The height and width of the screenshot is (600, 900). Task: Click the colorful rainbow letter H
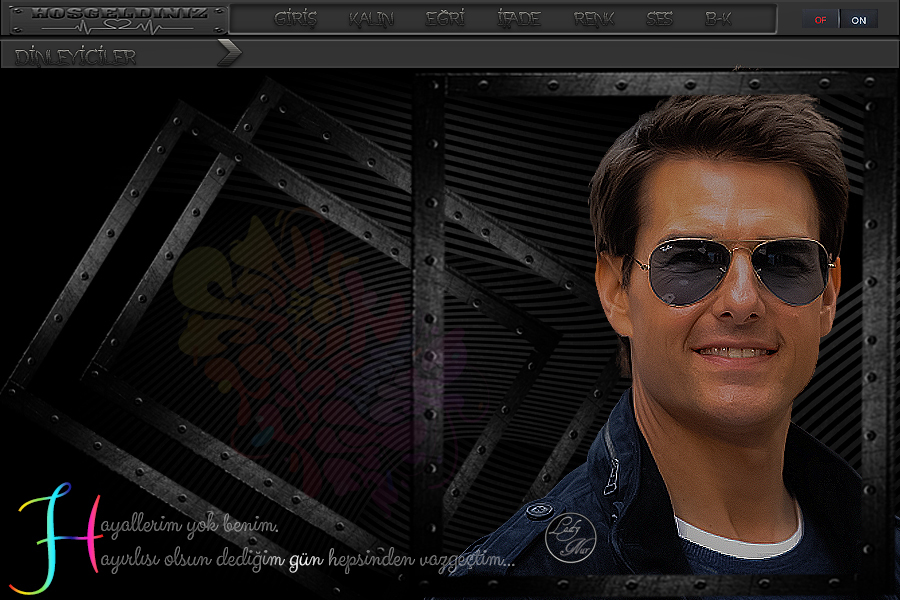click(50, 538)
